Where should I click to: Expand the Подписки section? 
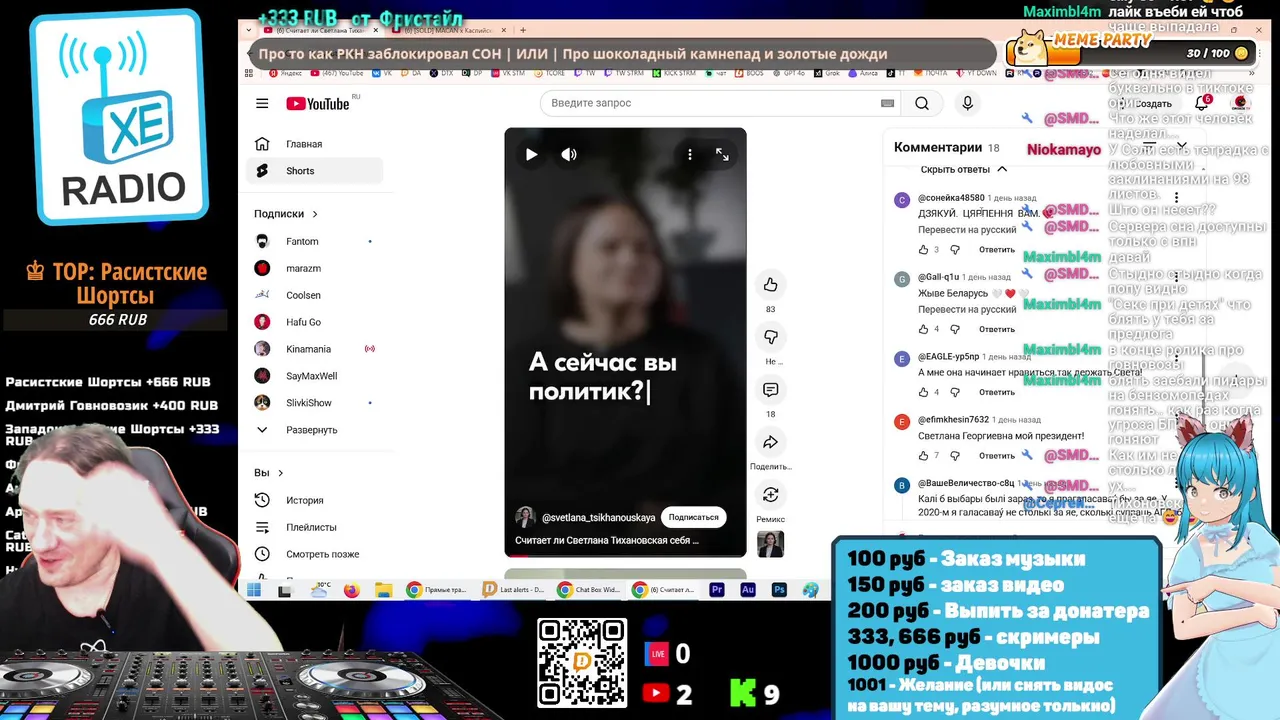pyautogui.click(x=286, y=214)
